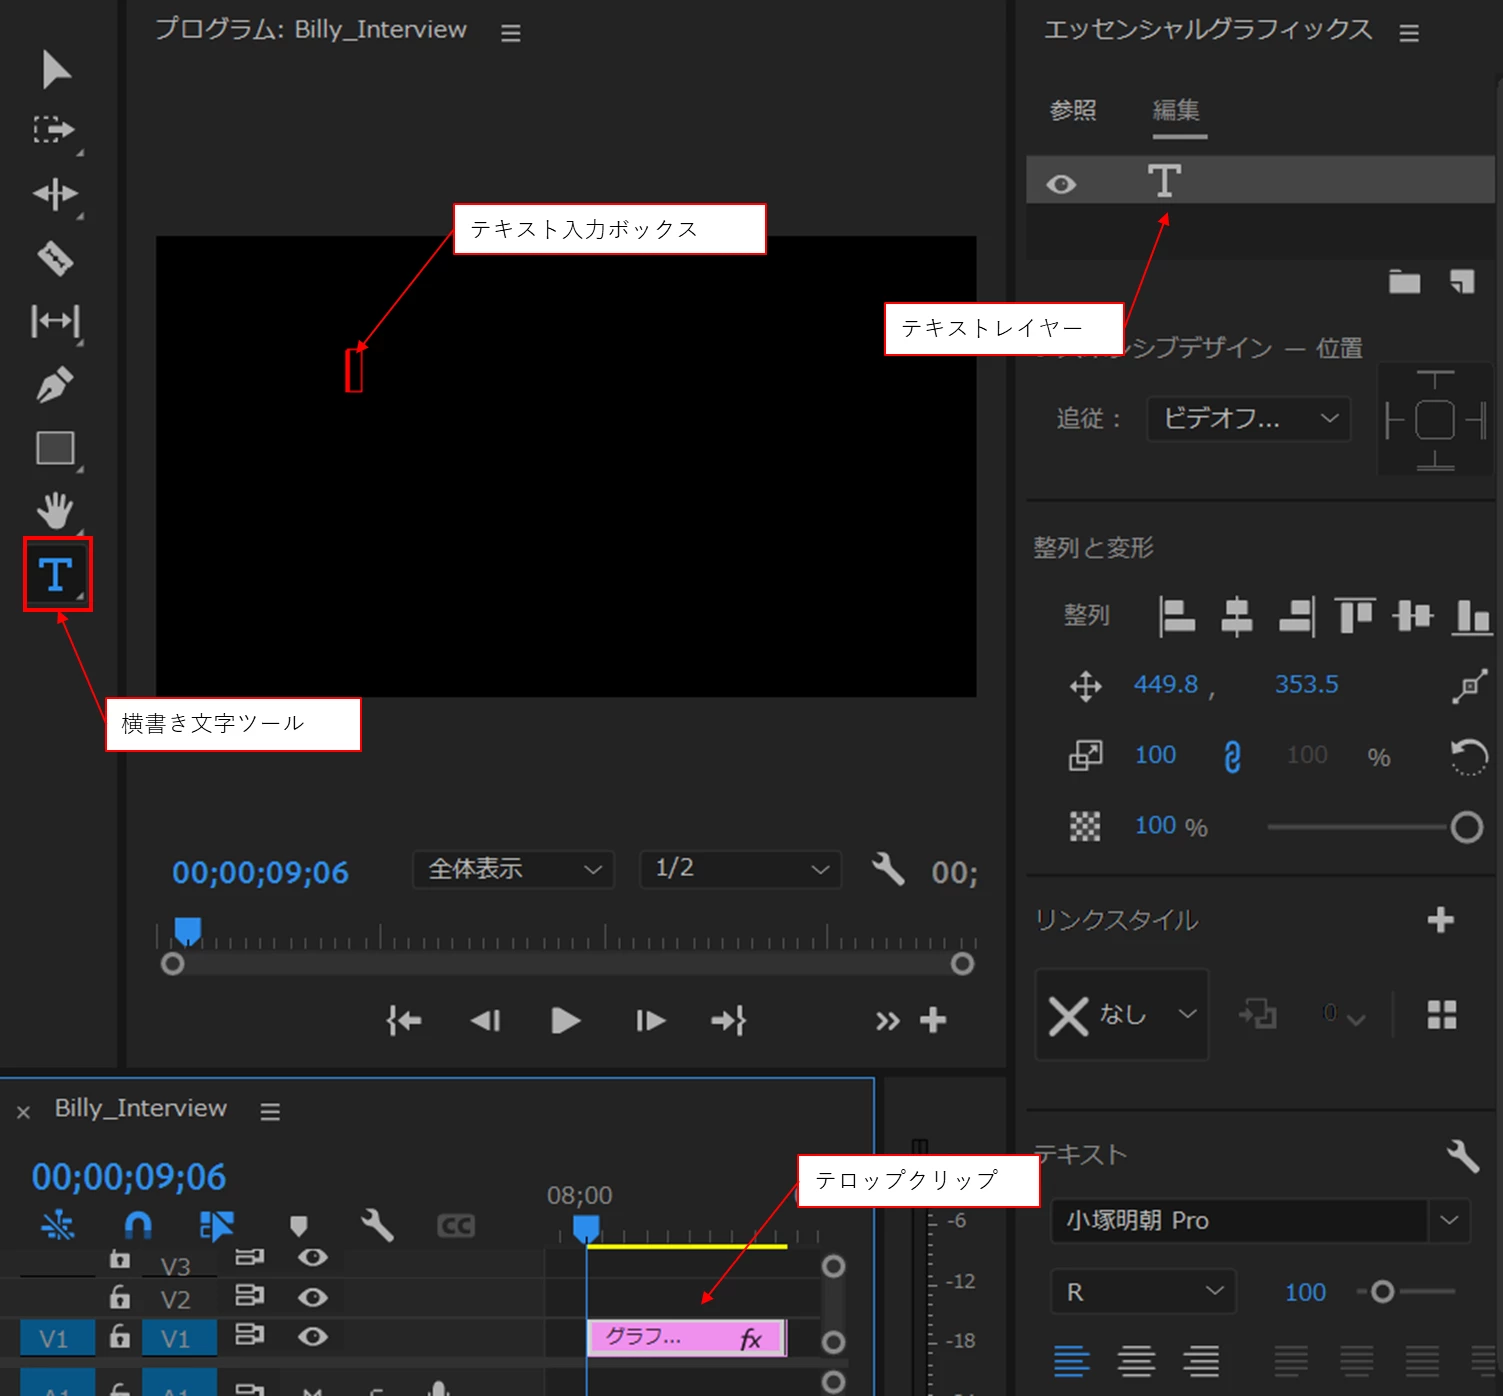Open button editor plus in monitor
Screen dimensions: 1503x1396
933,1020
